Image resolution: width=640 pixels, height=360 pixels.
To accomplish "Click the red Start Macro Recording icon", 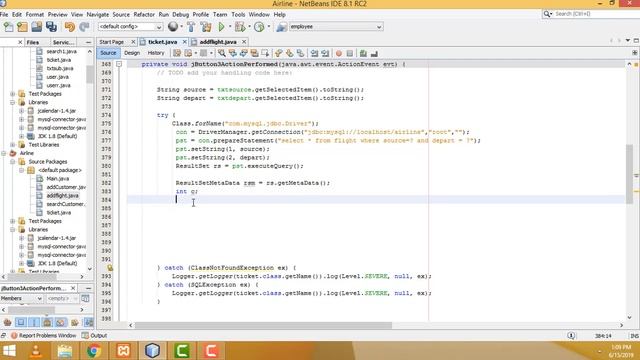I will pyautogui.click(x=339, y=53).
